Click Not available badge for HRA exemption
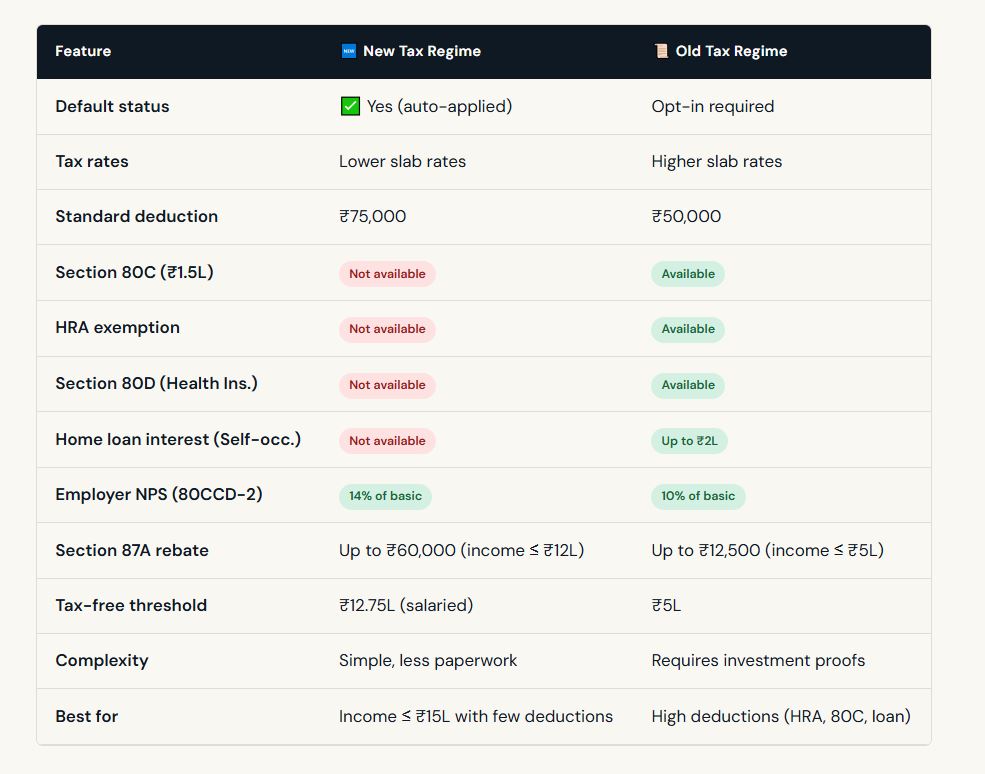 [387, 329]
